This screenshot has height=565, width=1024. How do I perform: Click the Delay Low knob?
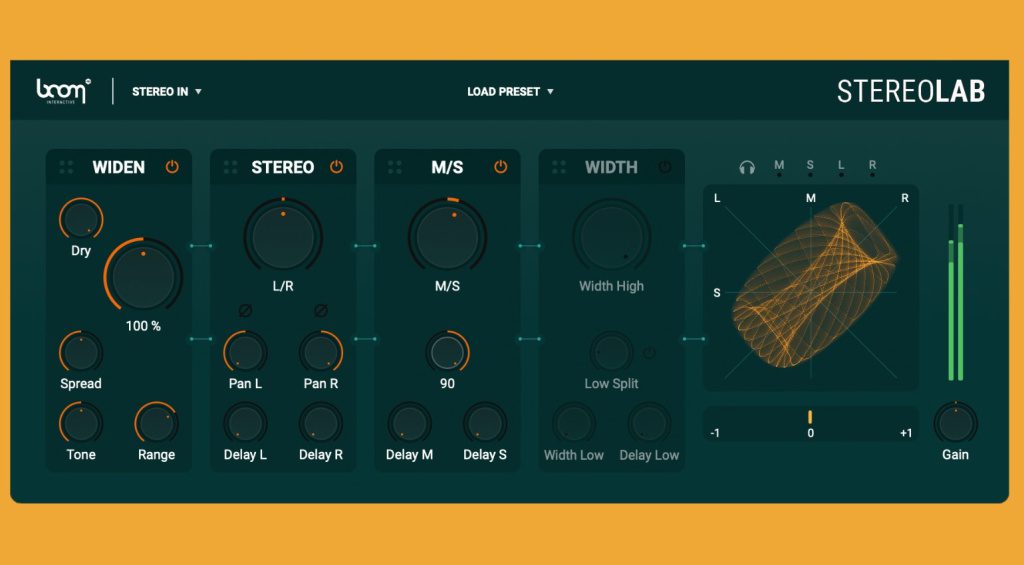click(649, 423)
